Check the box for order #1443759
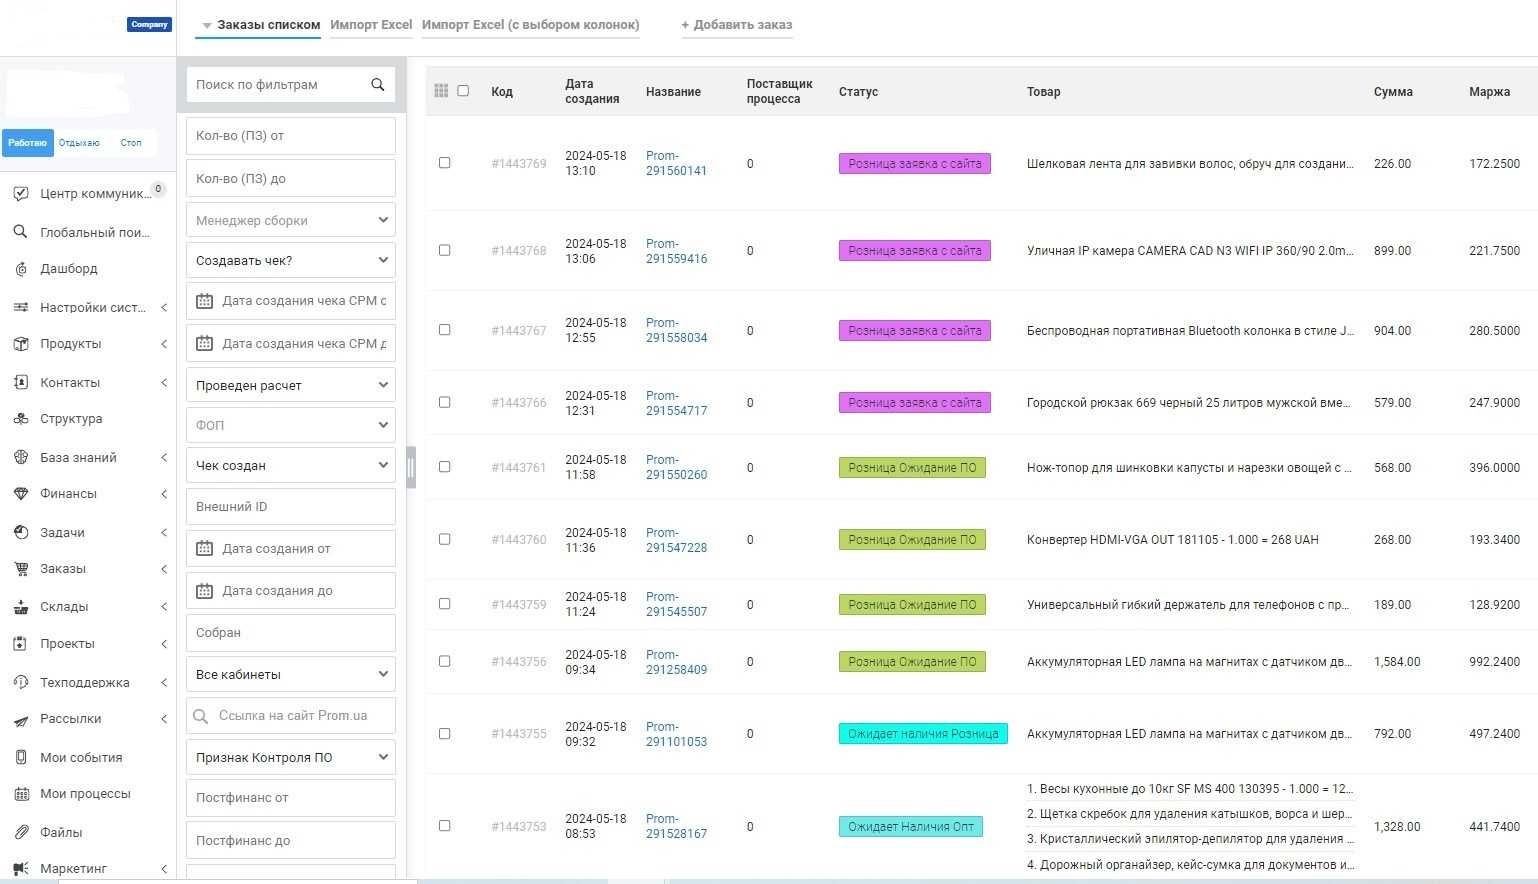Image resolution: width=1538 pixels, height=884 pixels. (x=445, y=603)
